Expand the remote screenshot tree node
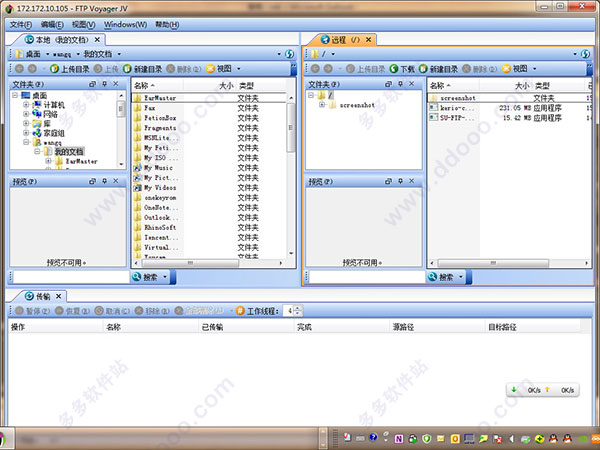The height and width of the screenshot is (450, 600). 322,104
